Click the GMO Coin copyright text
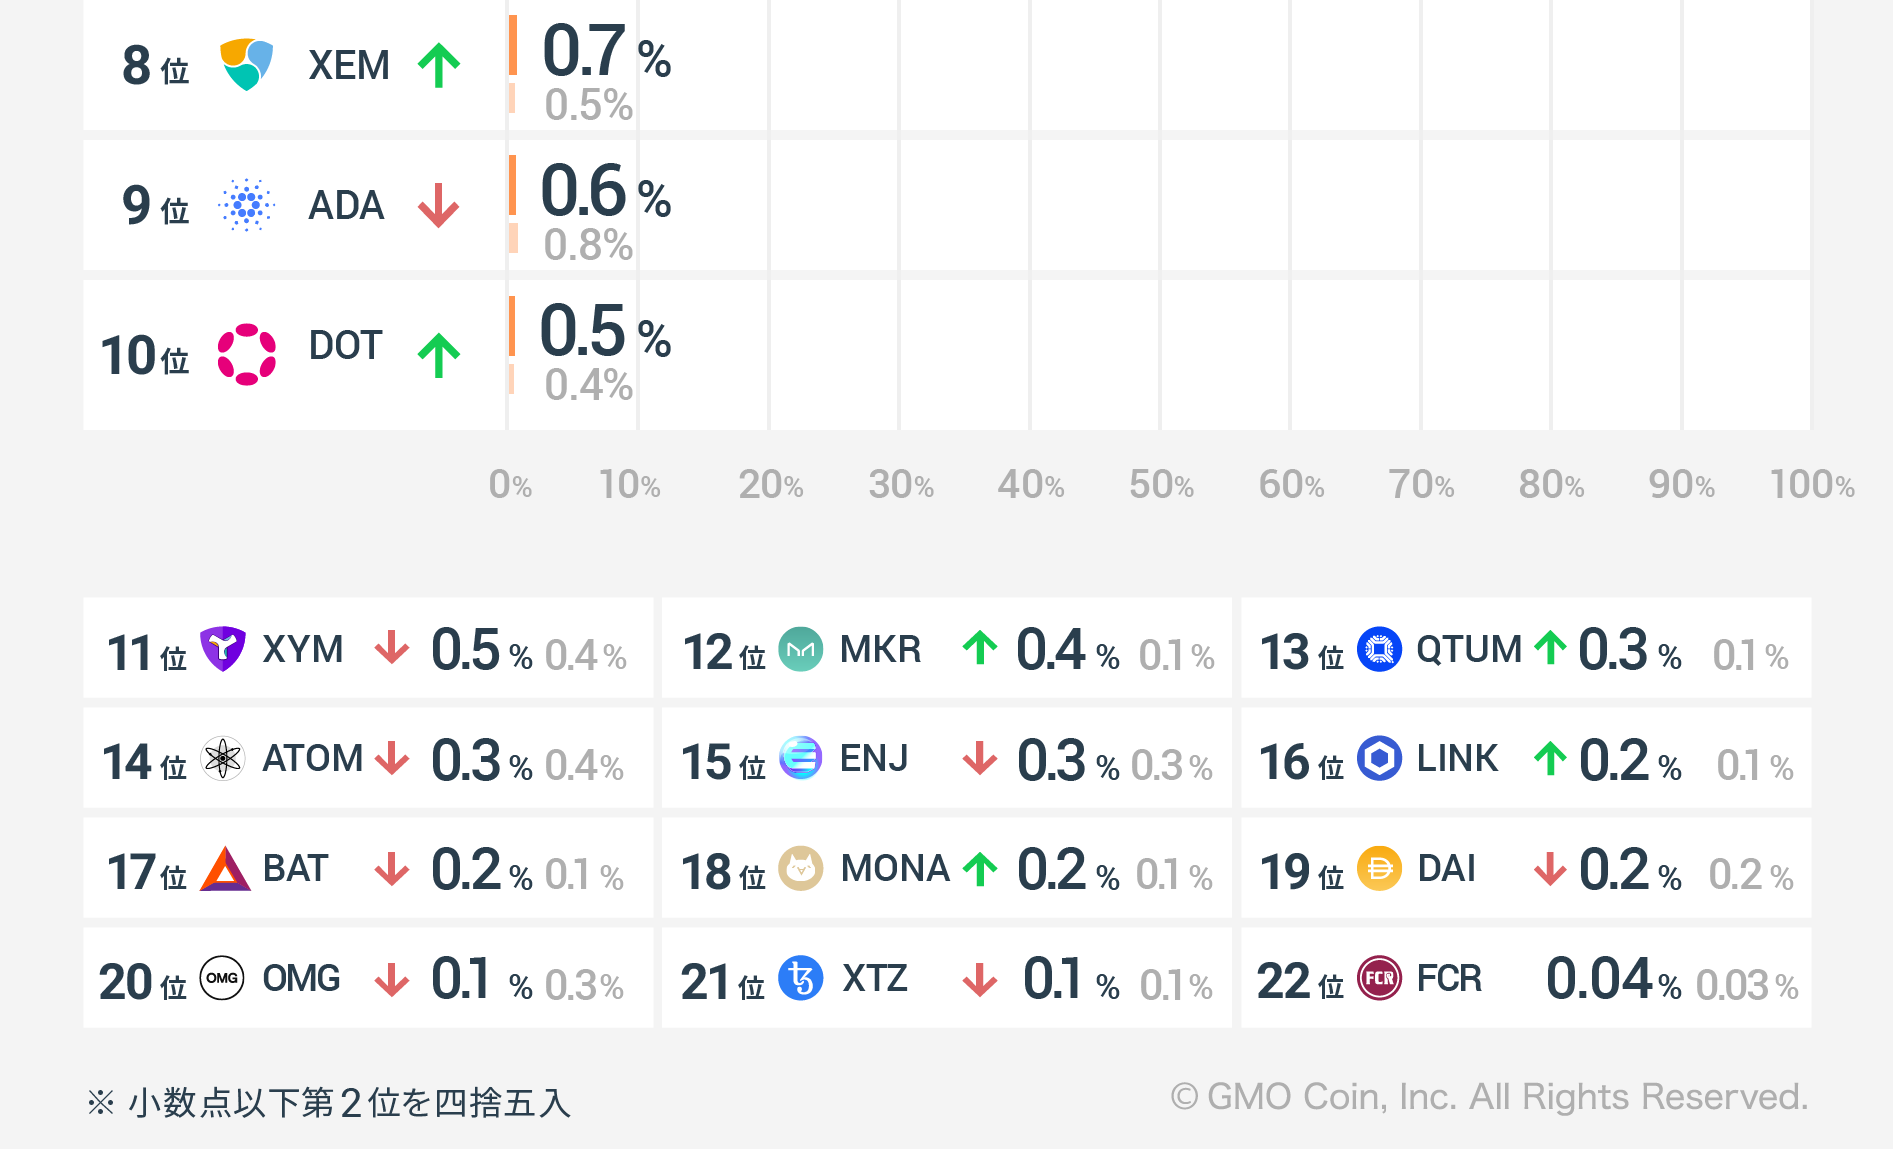The image size is (1893, 1149). point(1489,1097)
